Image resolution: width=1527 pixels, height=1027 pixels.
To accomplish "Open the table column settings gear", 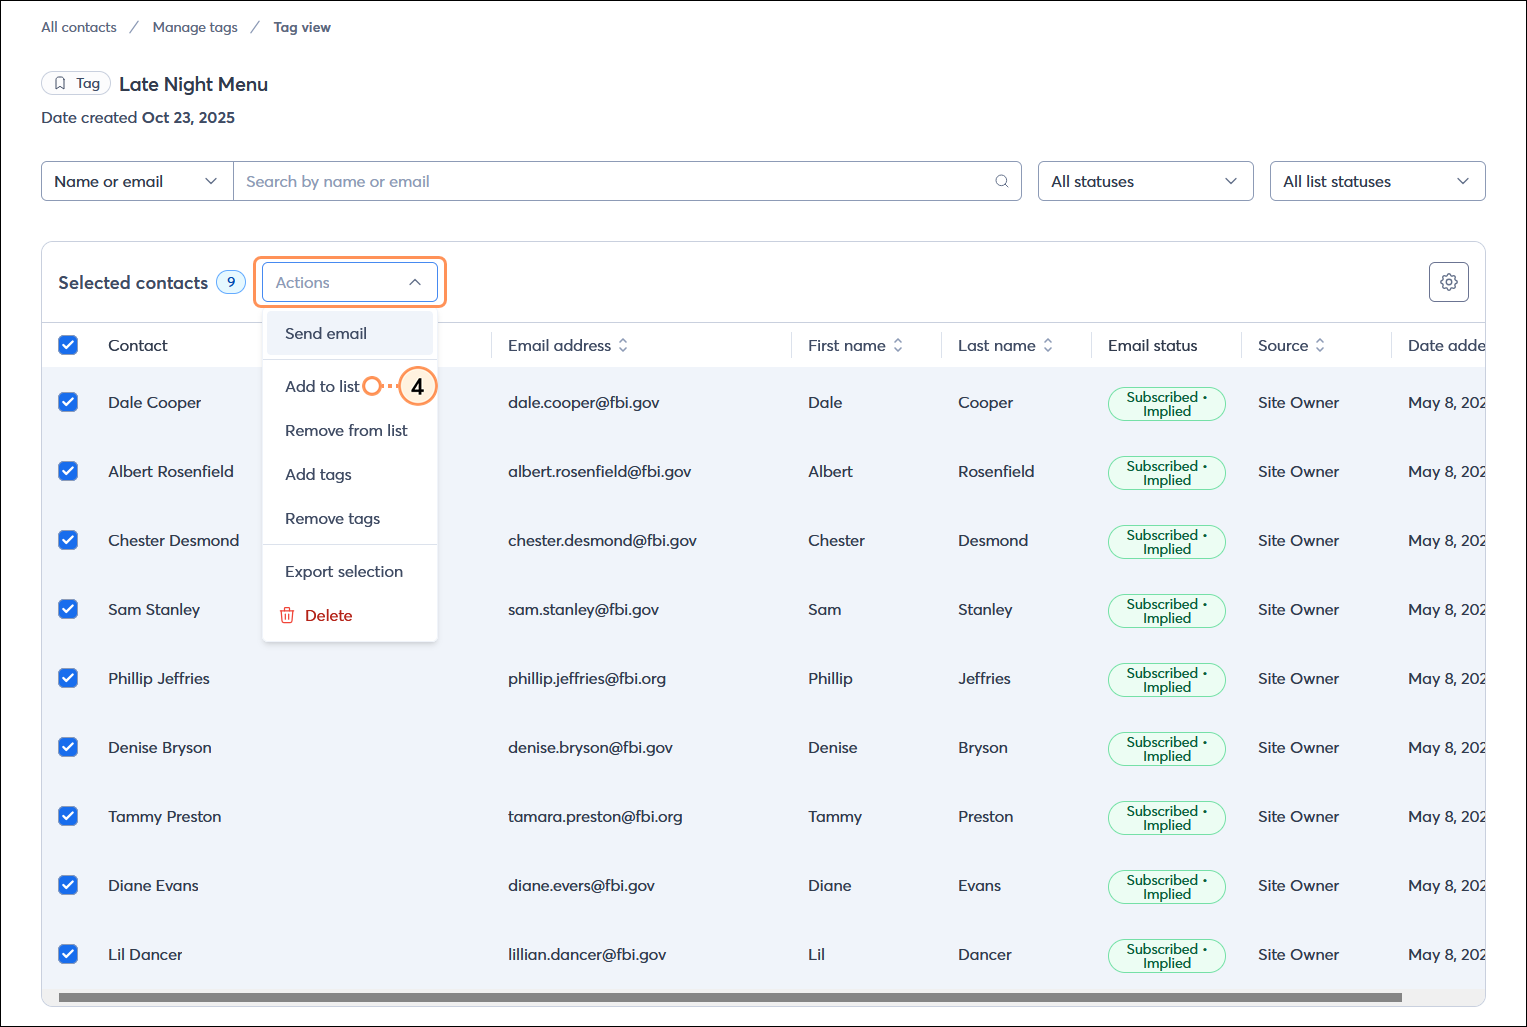I will click(1448, 282).
